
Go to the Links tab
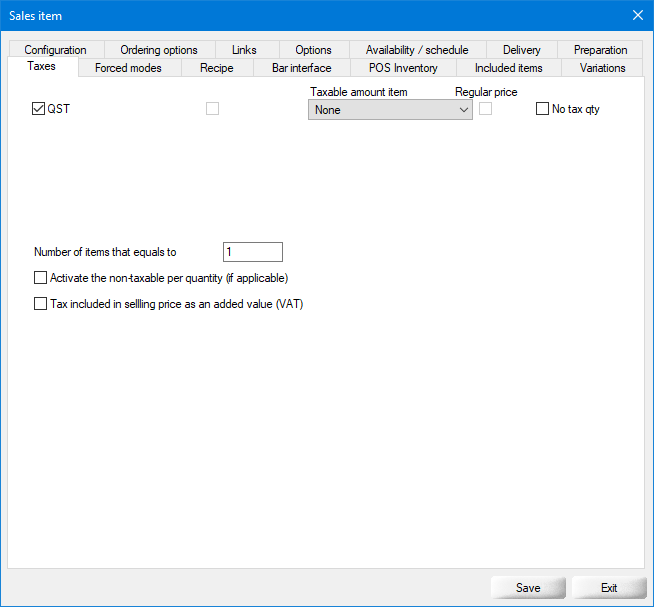244,50
